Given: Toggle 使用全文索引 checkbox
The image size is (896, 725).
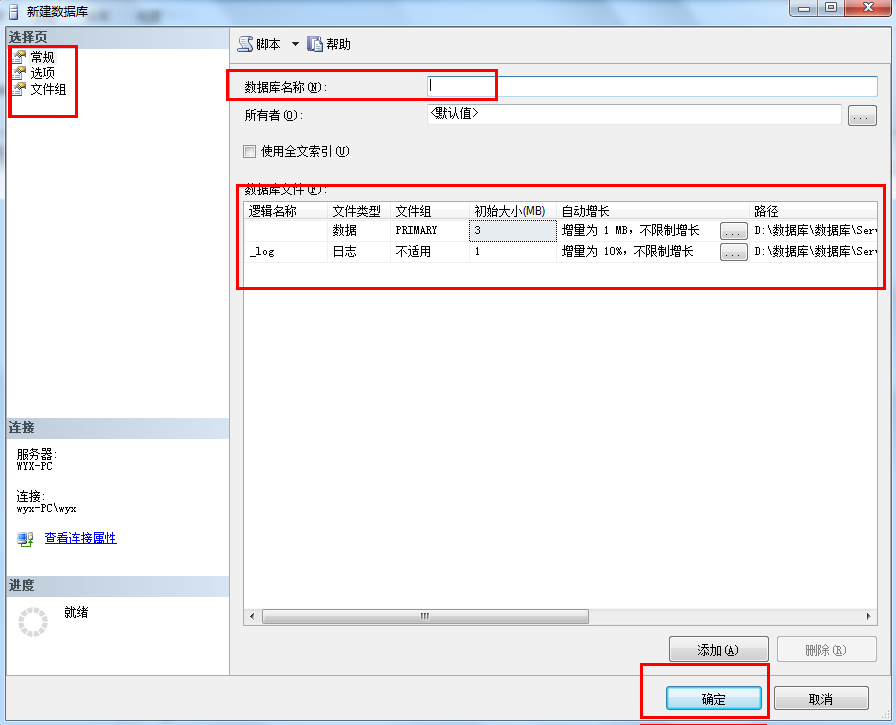Looking at the screenshot, I should tap(250, 151).
